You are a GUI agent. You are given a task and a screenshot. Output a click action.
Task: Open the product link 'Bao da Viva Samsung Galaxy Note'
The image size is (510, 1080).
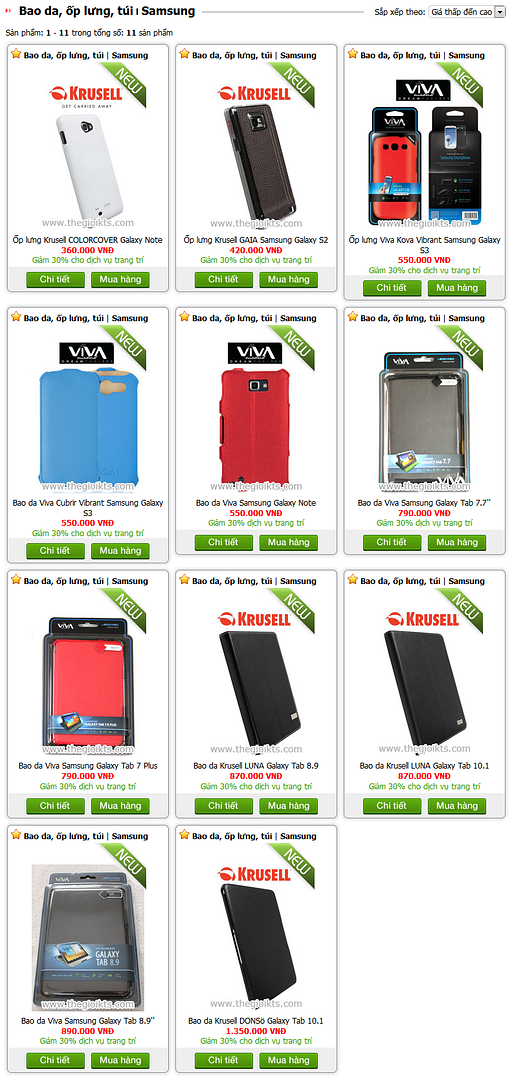[256, 503]
